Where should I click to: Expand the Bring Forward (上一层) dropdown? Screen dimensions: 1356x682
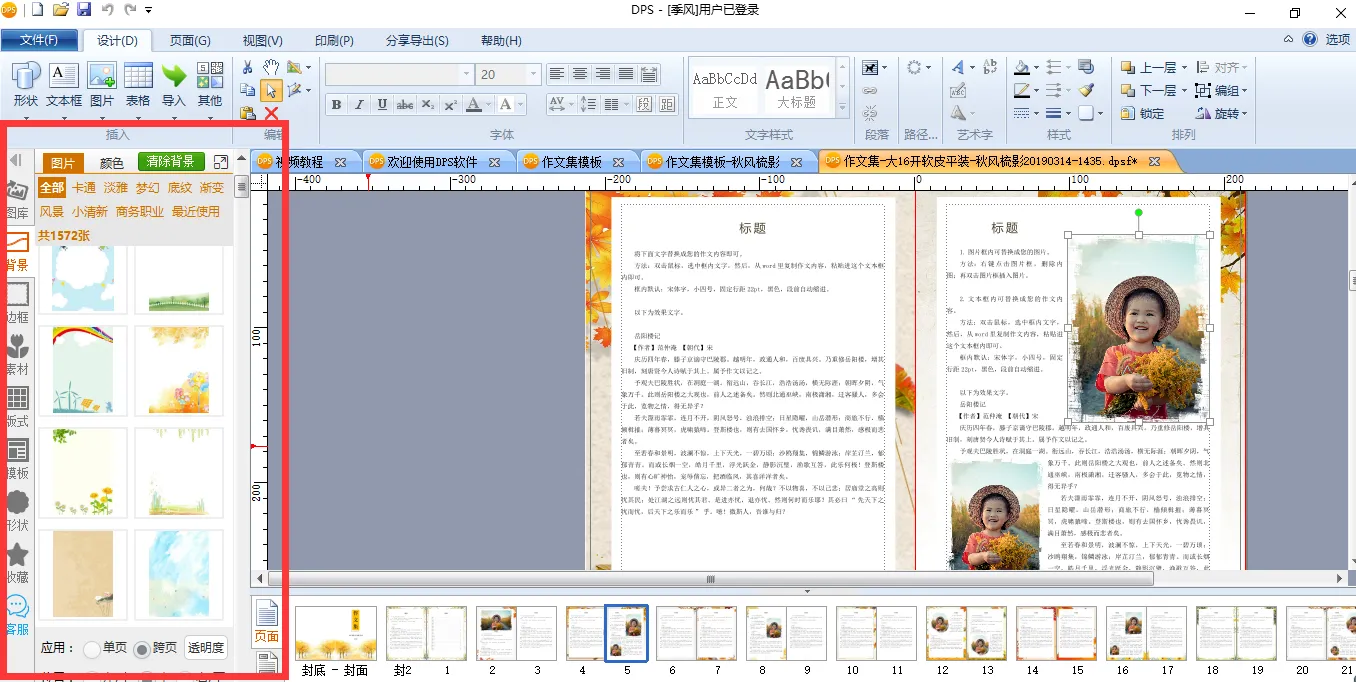tap(1187, 68)
